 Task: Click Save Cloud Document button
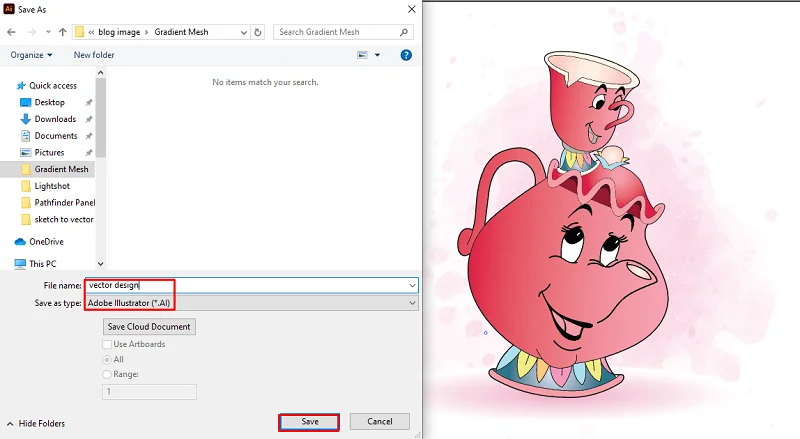click(149, 327)
